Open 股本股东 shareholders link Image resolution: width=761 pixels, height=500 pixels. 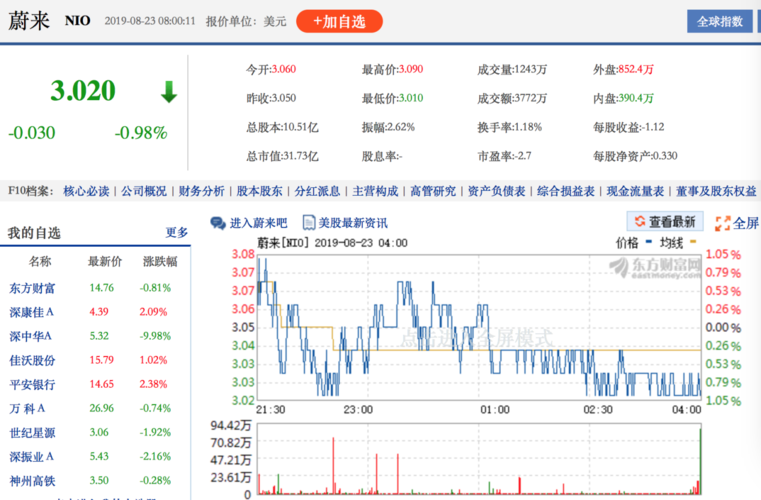259,191
